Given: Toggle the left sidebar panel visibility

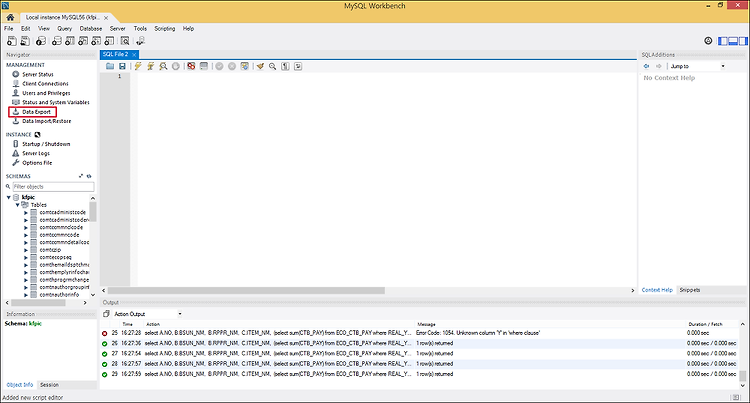Looking at the screenshot, I should 723,41.
